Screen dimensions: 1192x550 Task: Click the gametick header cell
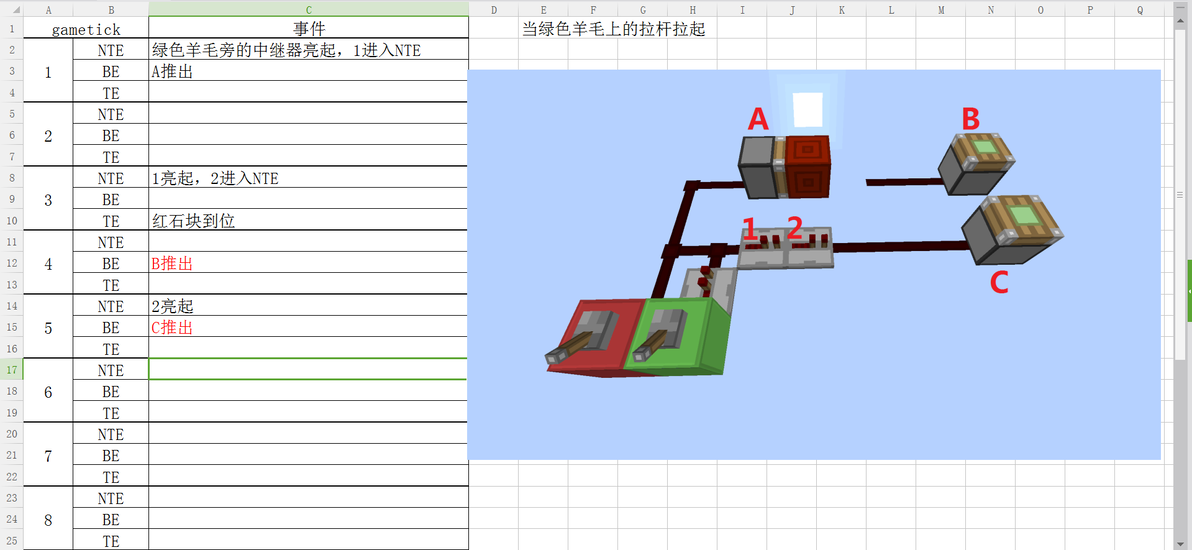tap(86, 29)
